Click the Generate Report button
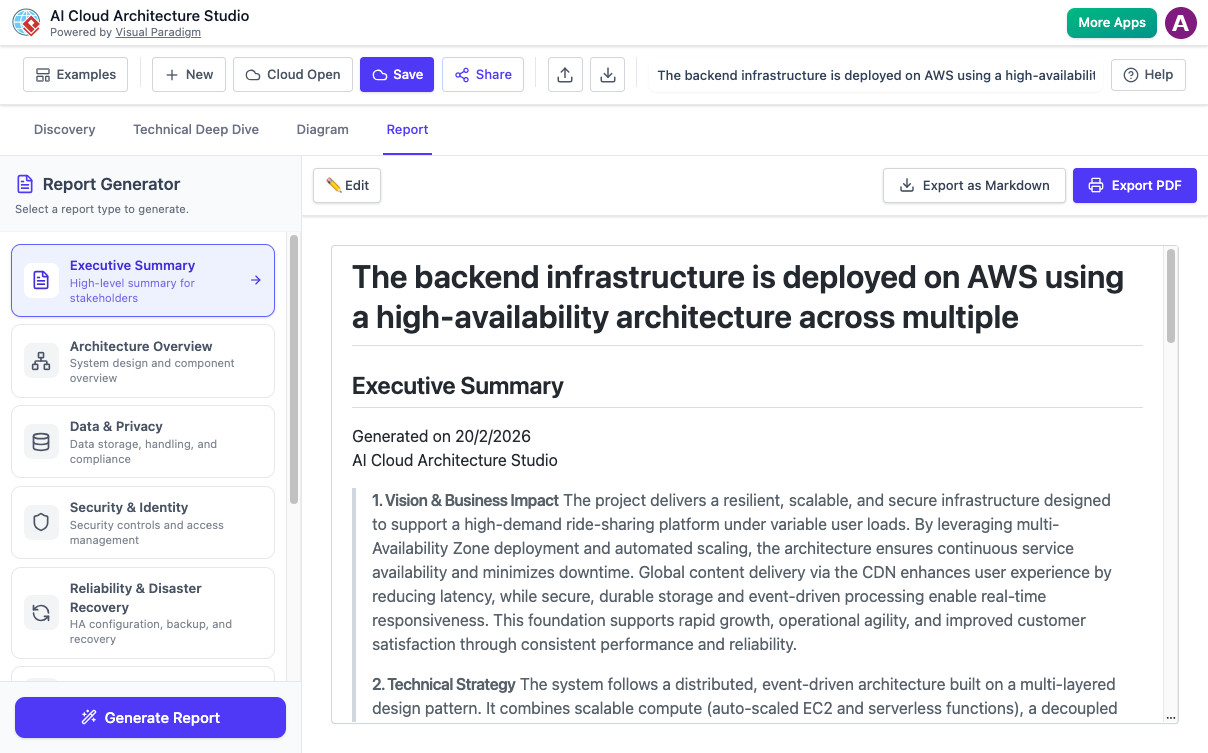Screen dimensions: 1208x753 click(150, 717)
